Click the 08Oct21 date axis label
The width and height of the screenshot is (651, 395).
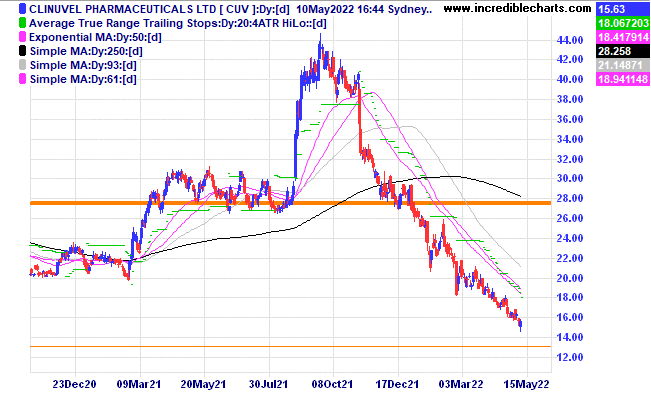pyautogui.click(x=332, y=384)
